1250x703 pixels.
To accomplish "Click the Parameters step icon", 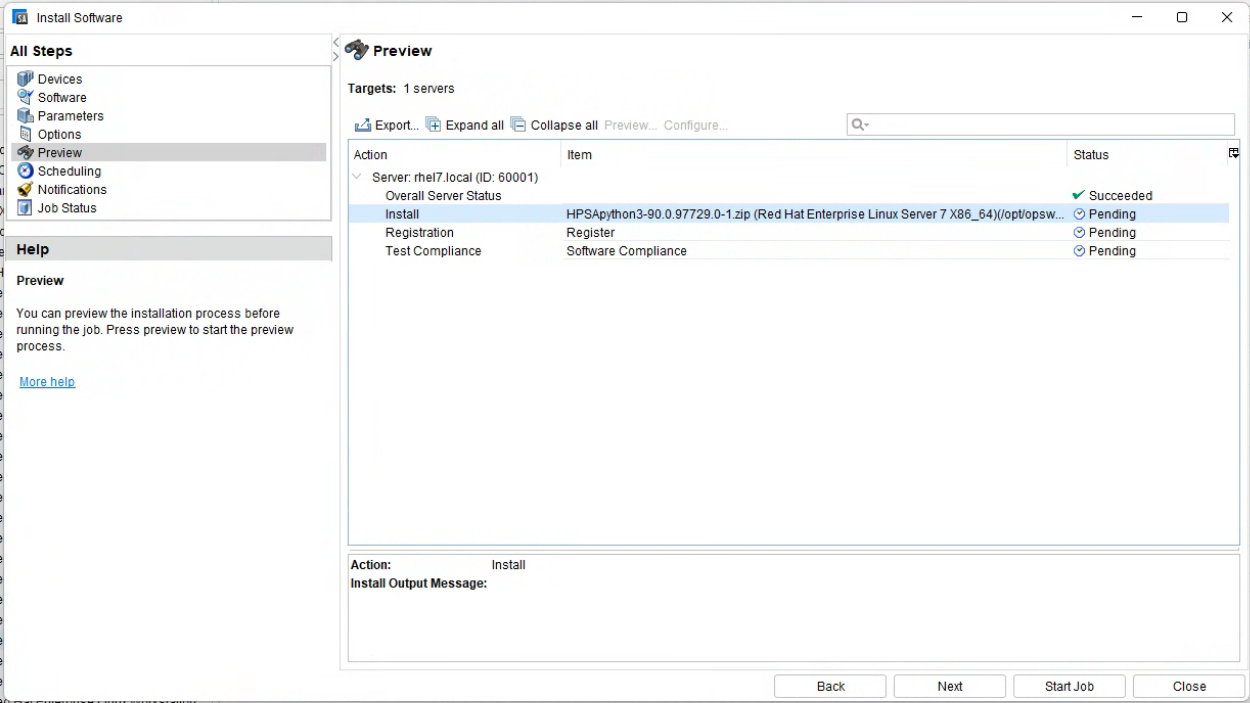I will coord(25,116).
